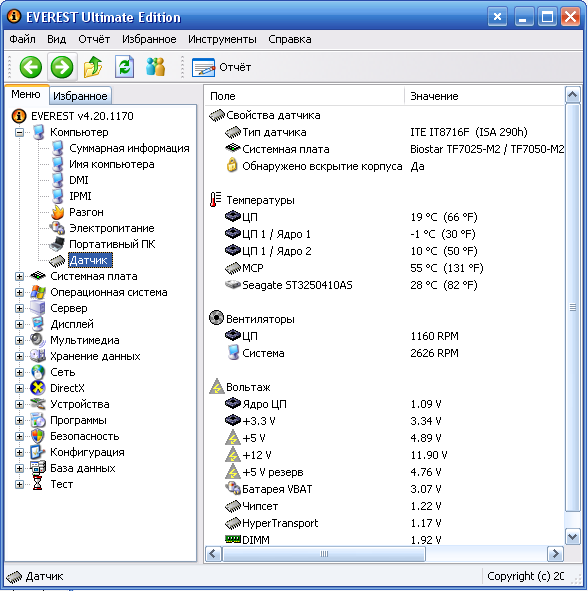Click the vertical scrollbar down arrow

573,536
